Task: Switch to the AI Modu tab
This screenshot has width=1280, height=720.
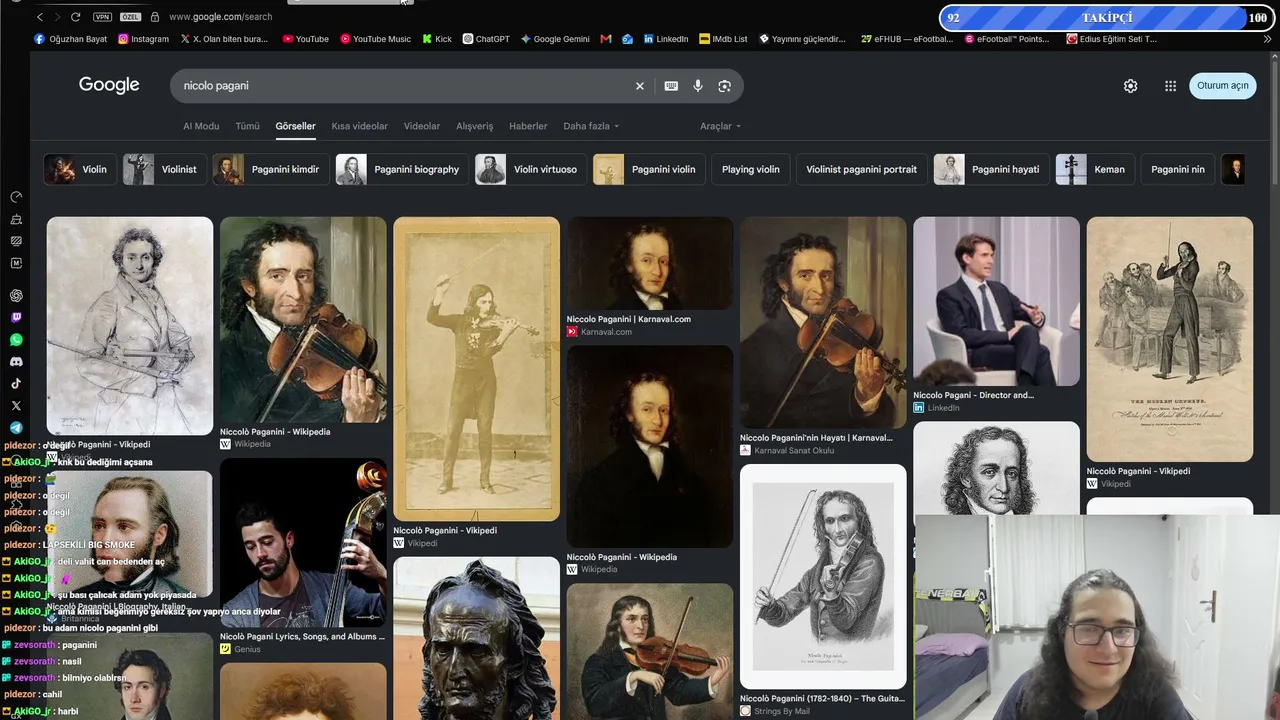Action: point(201,126)
